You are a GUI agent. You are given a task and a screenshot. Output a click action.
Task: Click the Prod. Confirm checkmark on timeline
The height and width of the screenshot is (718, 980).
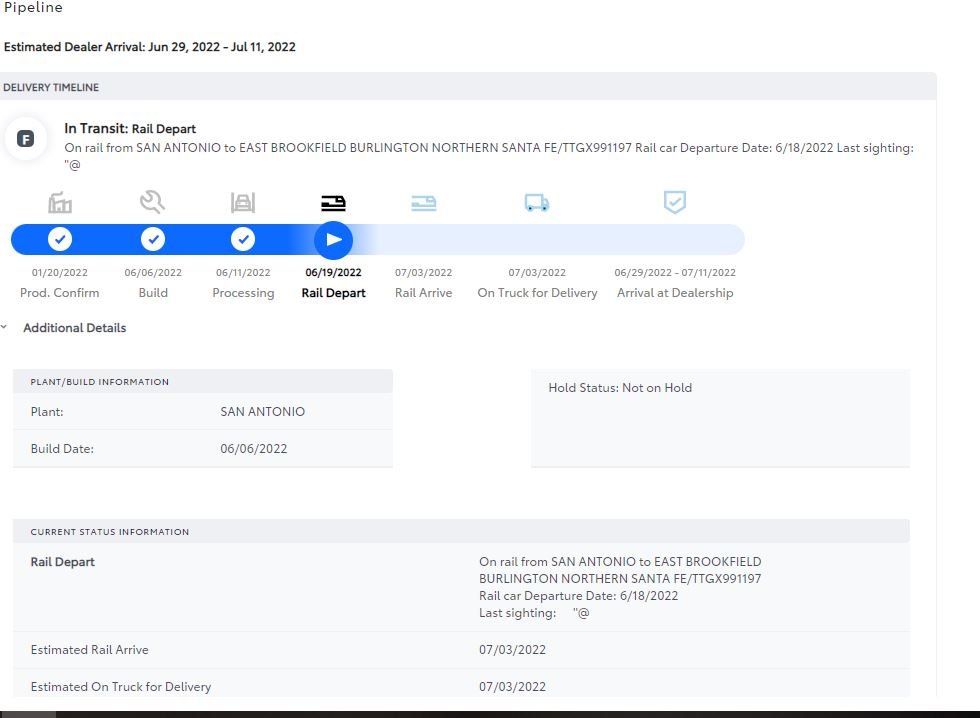60,239
